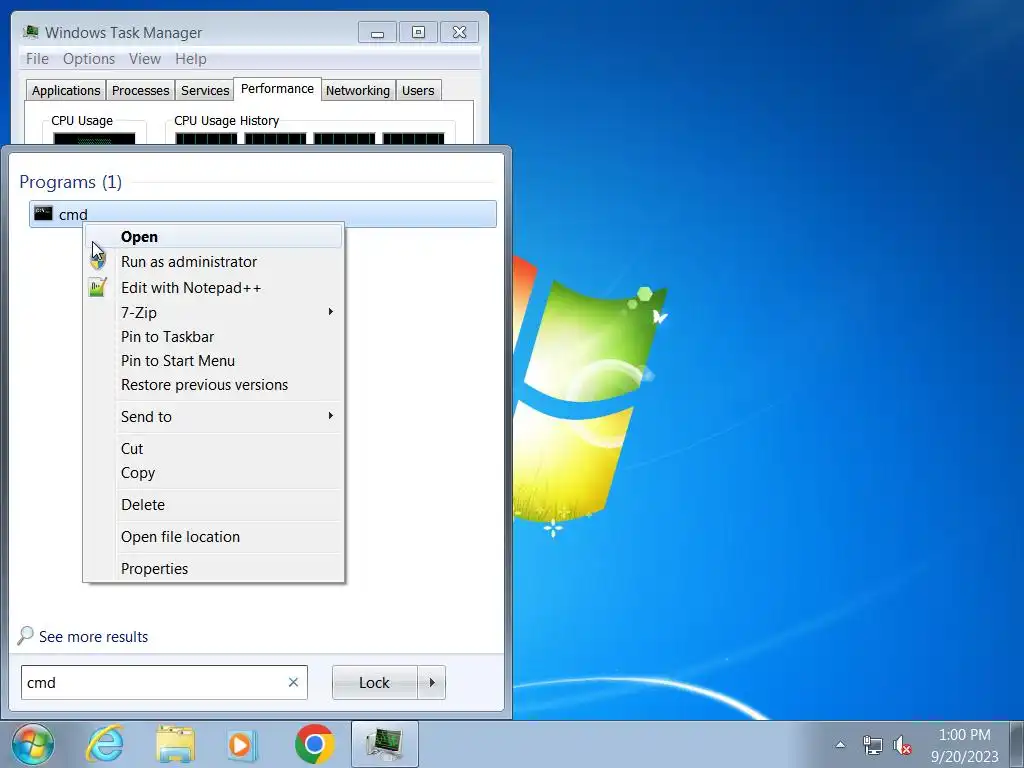
Task: Click the Task Manager title bar icon
Action: (x=31, y=32)
